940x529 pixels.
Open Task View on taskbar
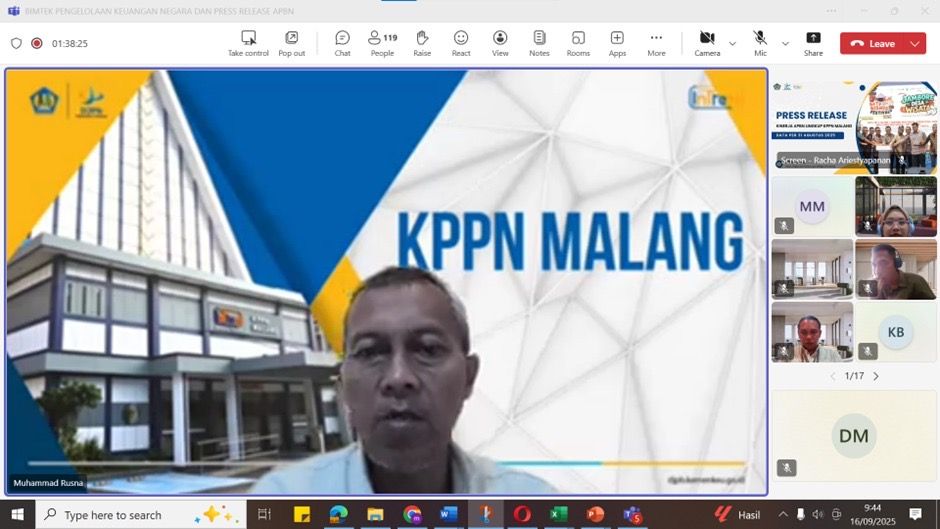coord(264,515)
